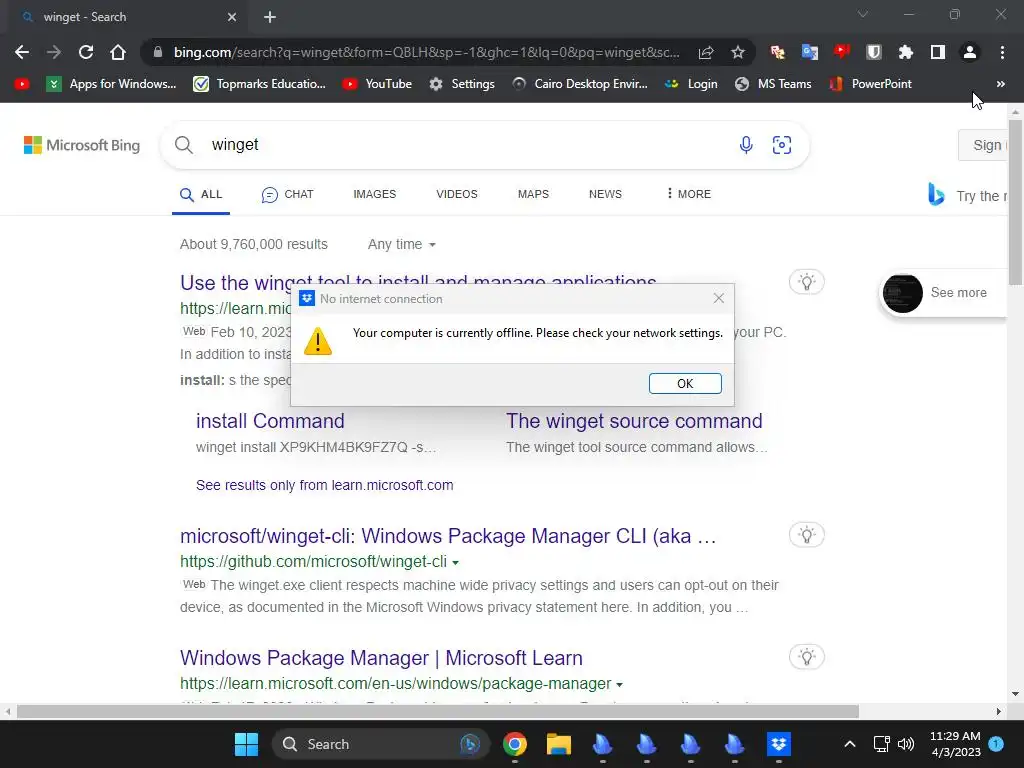Image resolution: width=1024 pixels, height=768 pixels.
Task: Show more bookmarks with the double chevron
Action: click(1000, 84)
